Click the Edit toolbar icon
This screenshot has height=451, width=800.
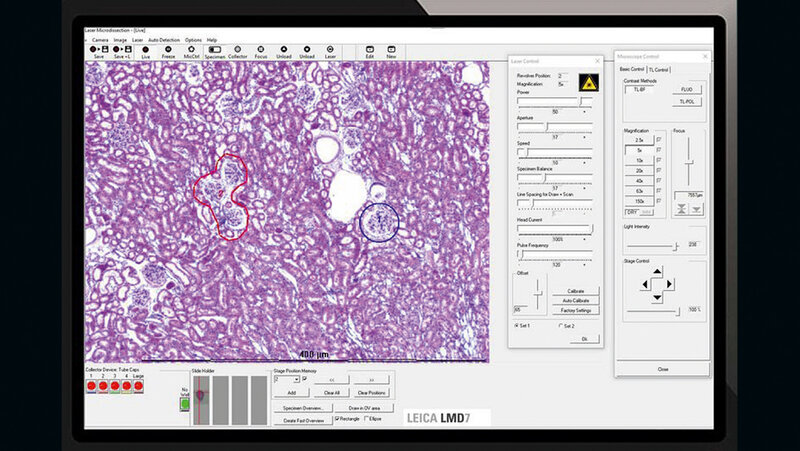coord(370,49)
